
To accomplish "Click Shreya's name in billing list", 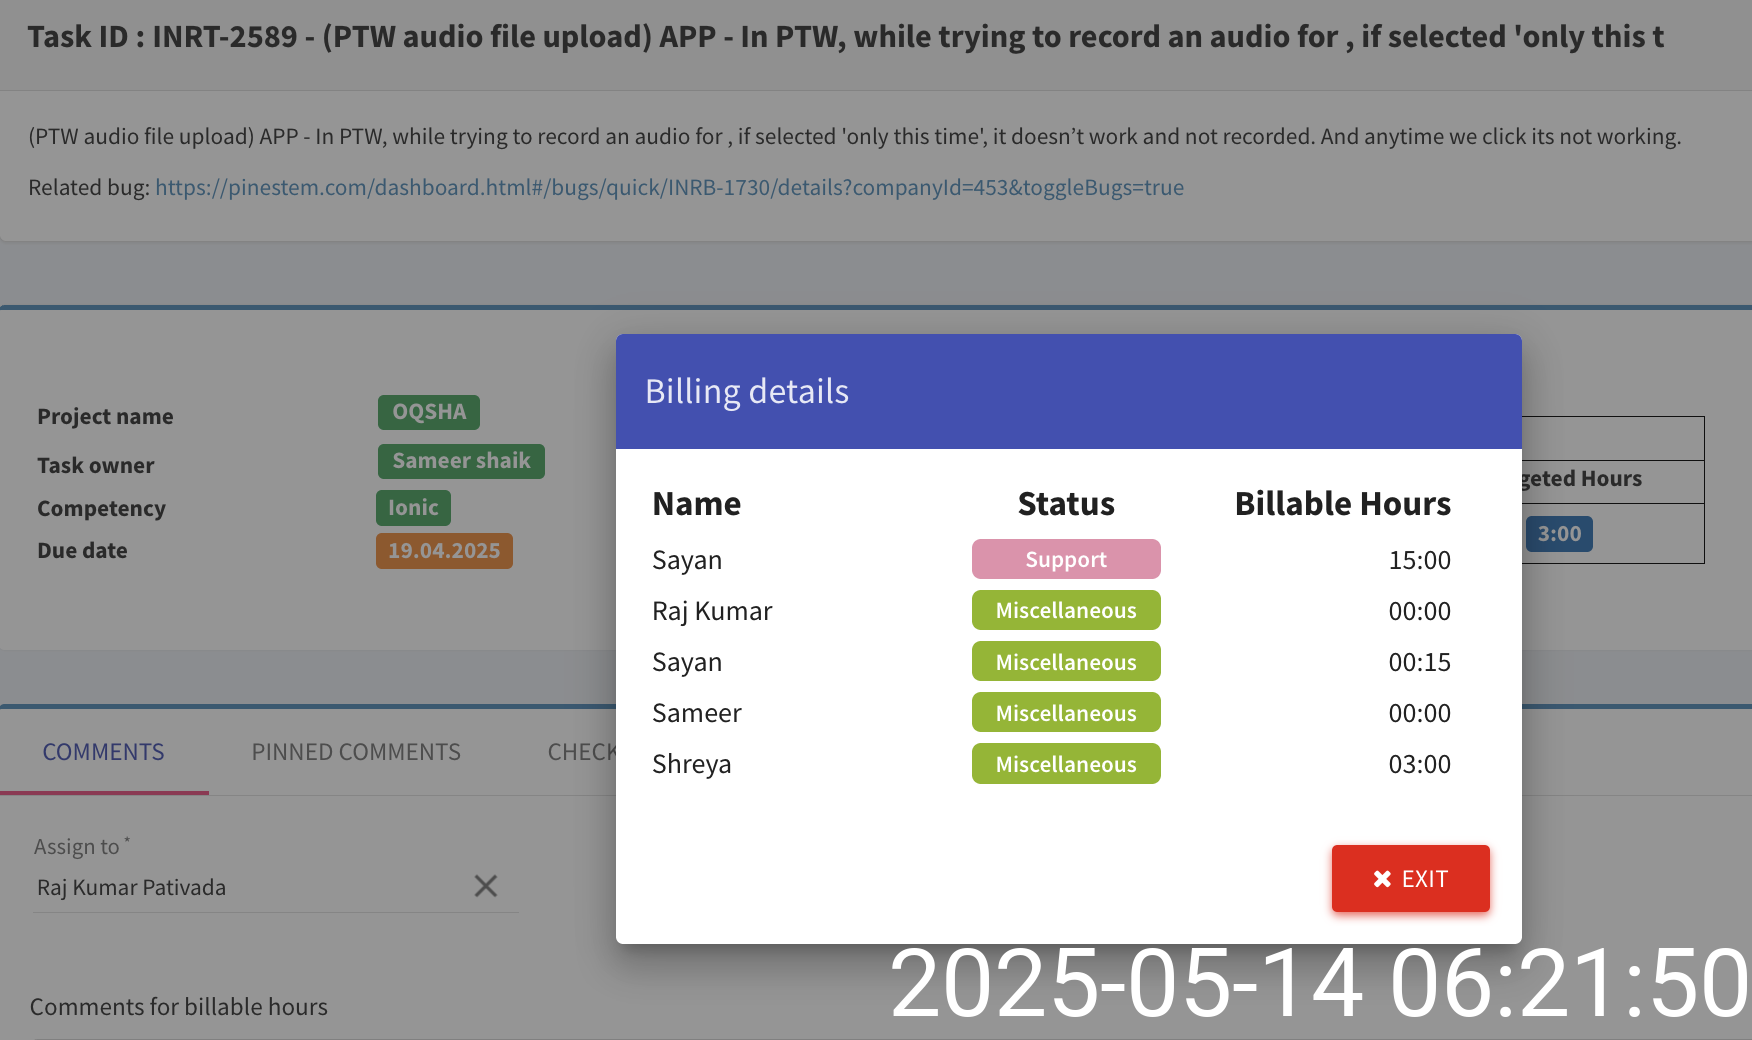I will coord(691,764).
